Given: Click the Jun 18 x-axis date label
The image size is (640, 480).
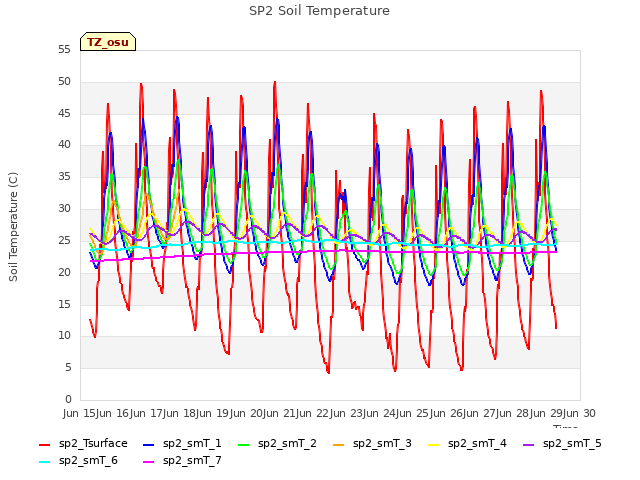Looking at the screenshot, I should click(179, 413).
